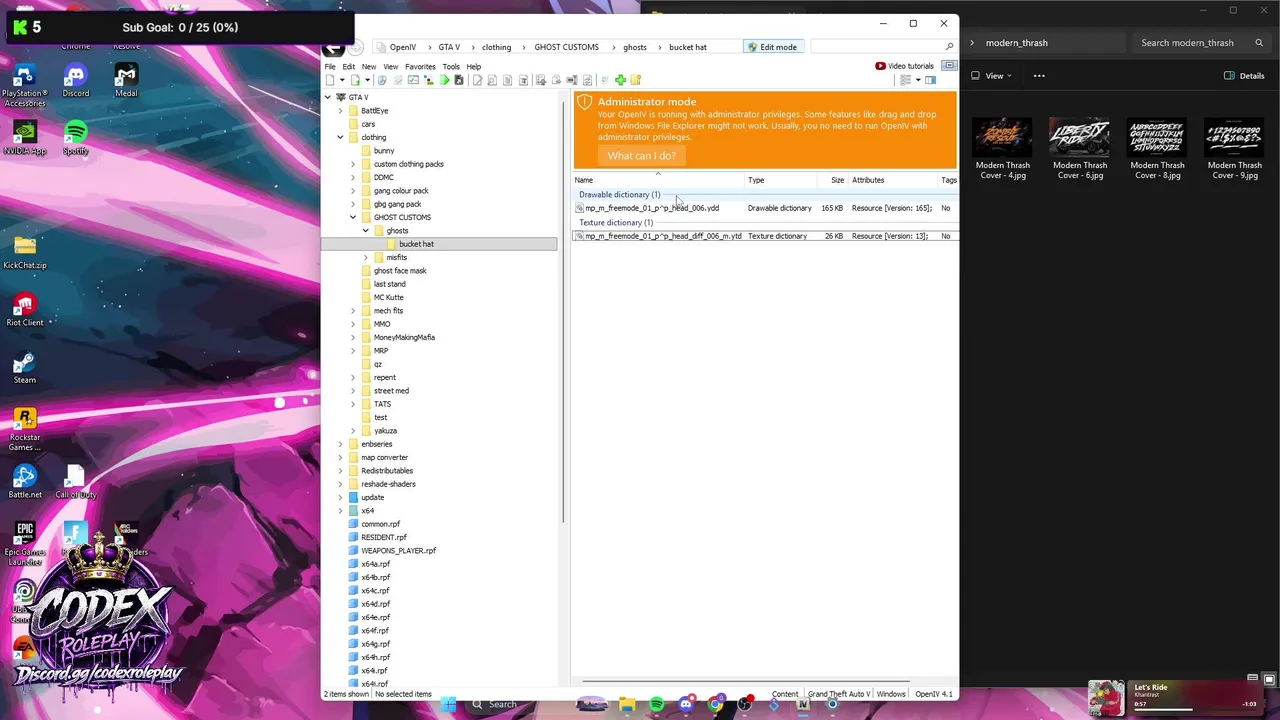The height and width of the screenshot is (720, 1280).
Task: Expand the misfits folder
Action: (366, 257)
